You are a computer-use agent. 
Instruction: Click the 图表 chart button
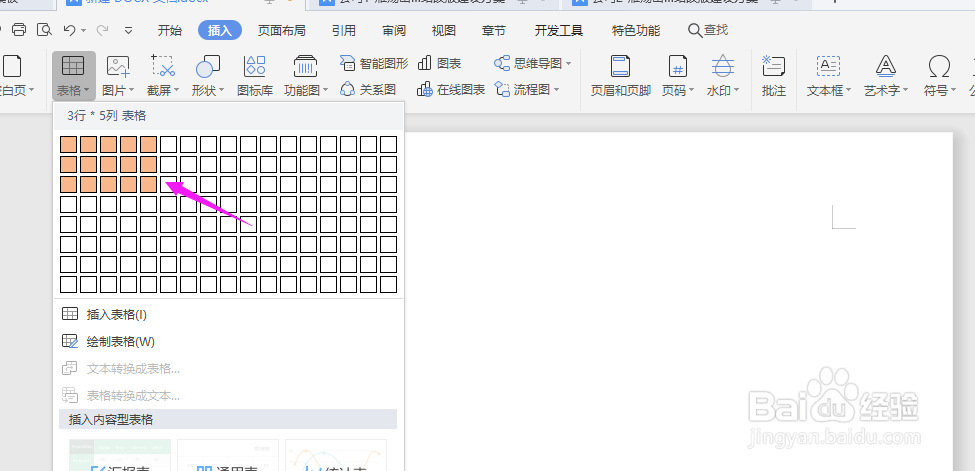coord(439,63)
